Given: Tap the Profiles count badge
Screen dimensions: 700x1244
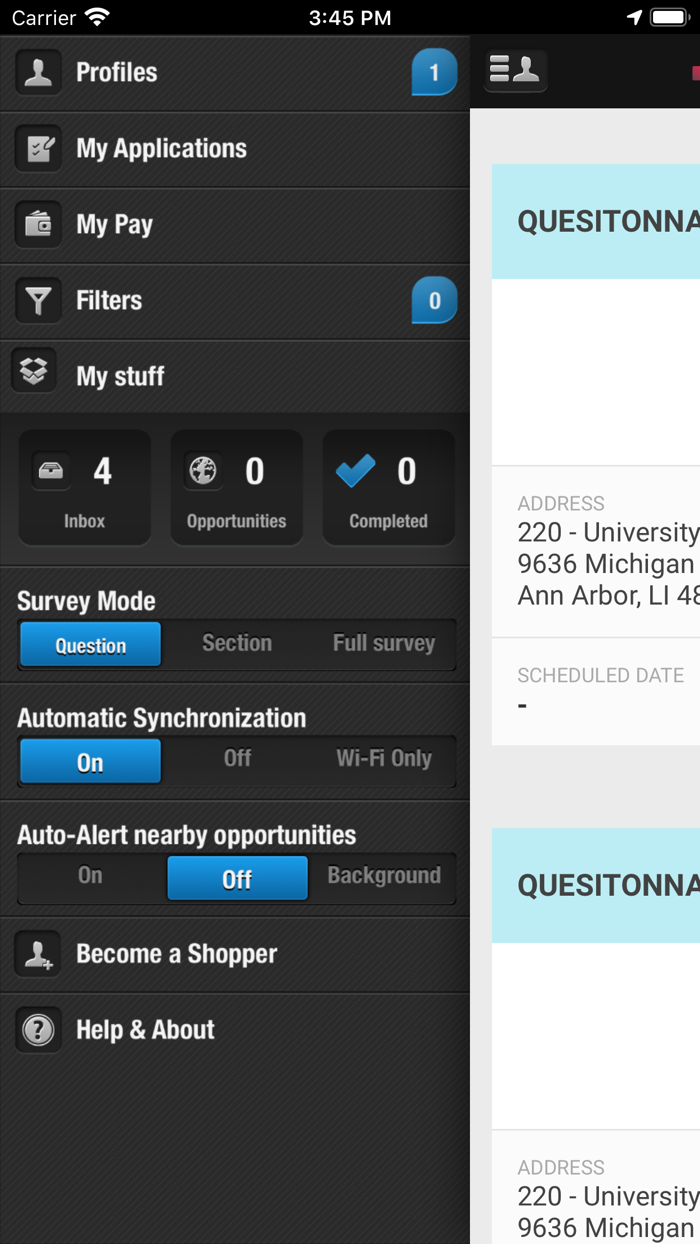Looking at the screenshot, I should (x=434, y=73).
